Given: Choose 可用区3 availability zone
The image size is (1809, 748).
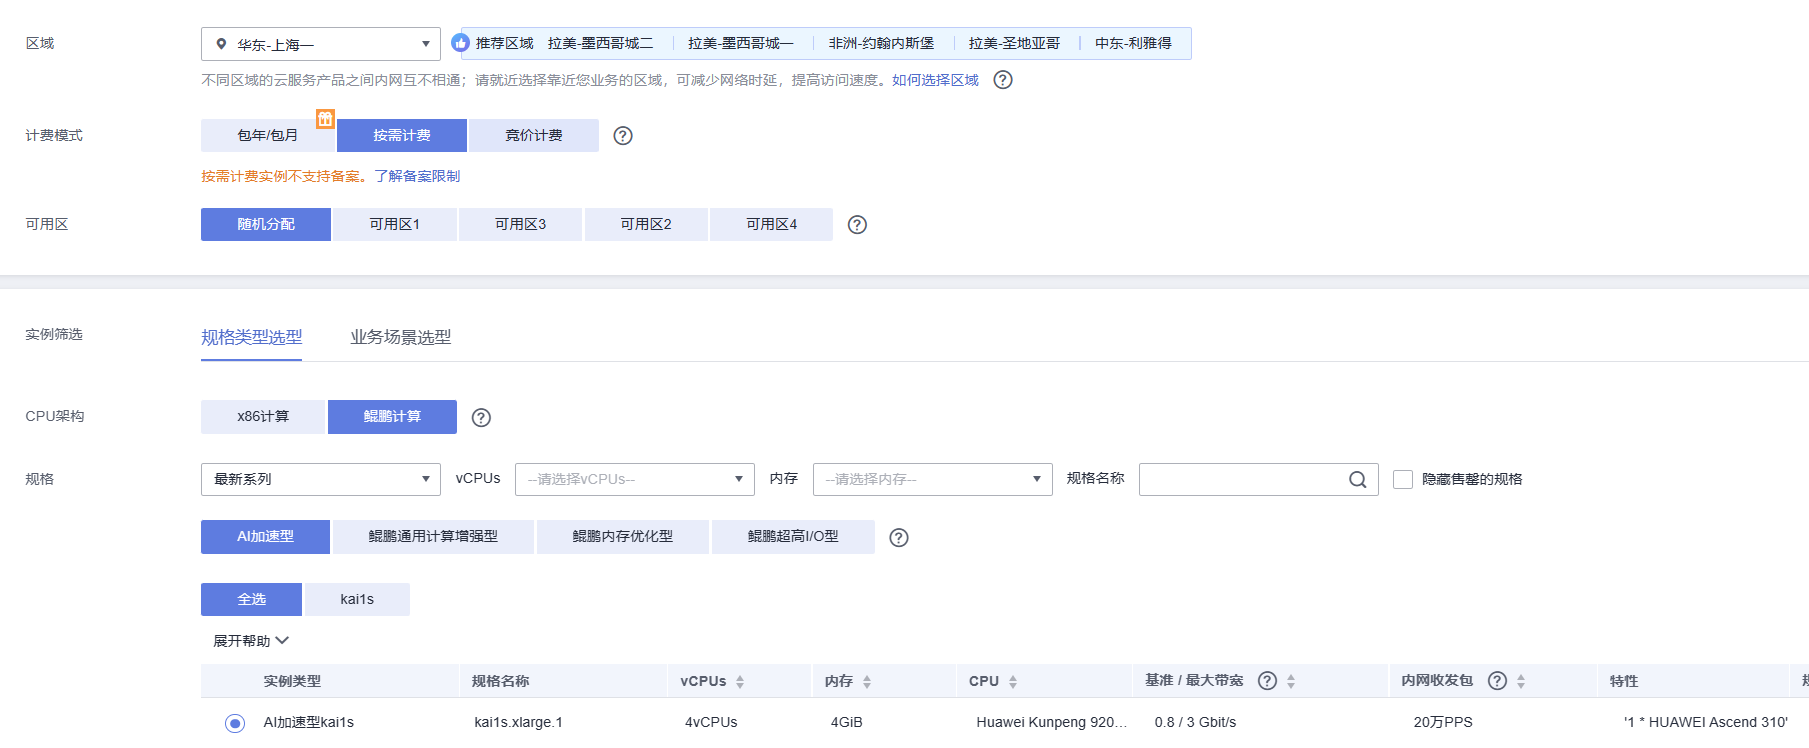Looking at the screenshot, I should click(520, 225).
